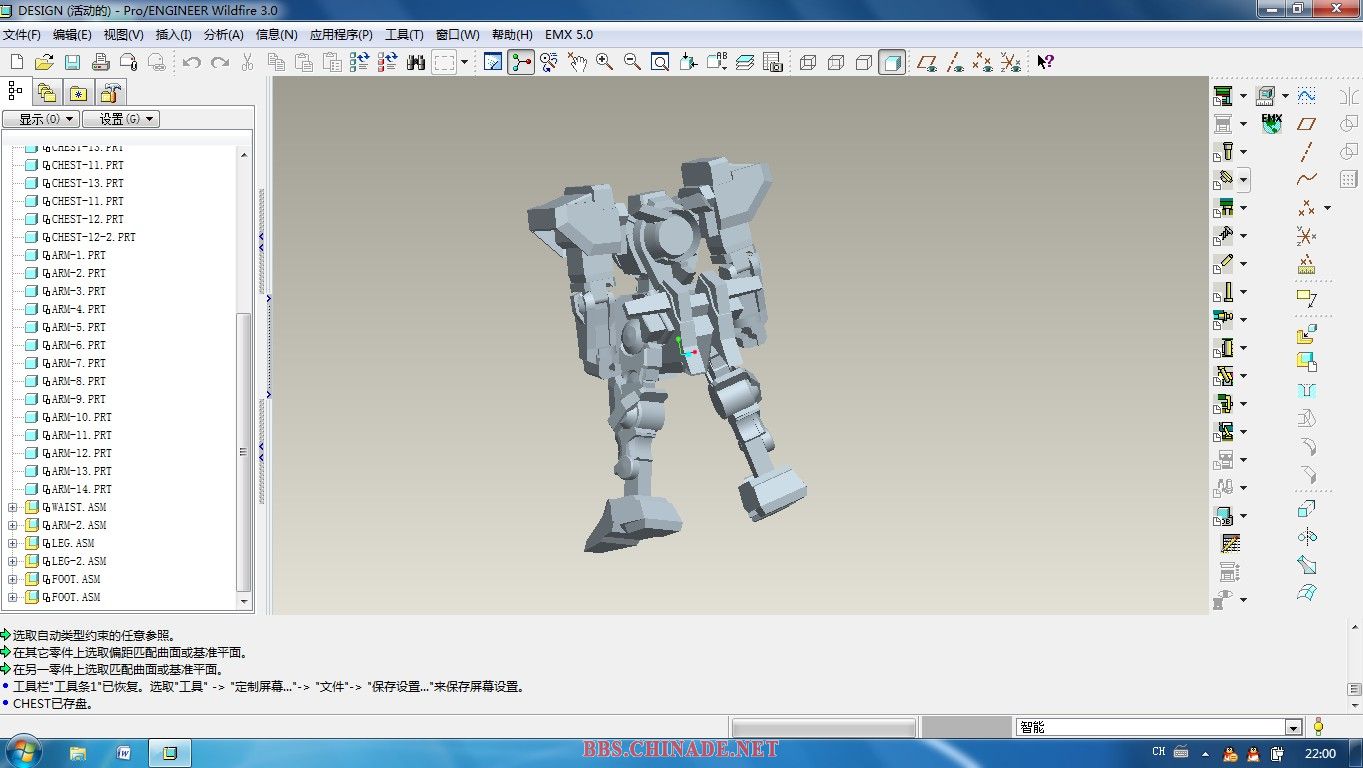
Task: Open the 智能 selection filter dropdown
Action: [x=1293, y=728]
